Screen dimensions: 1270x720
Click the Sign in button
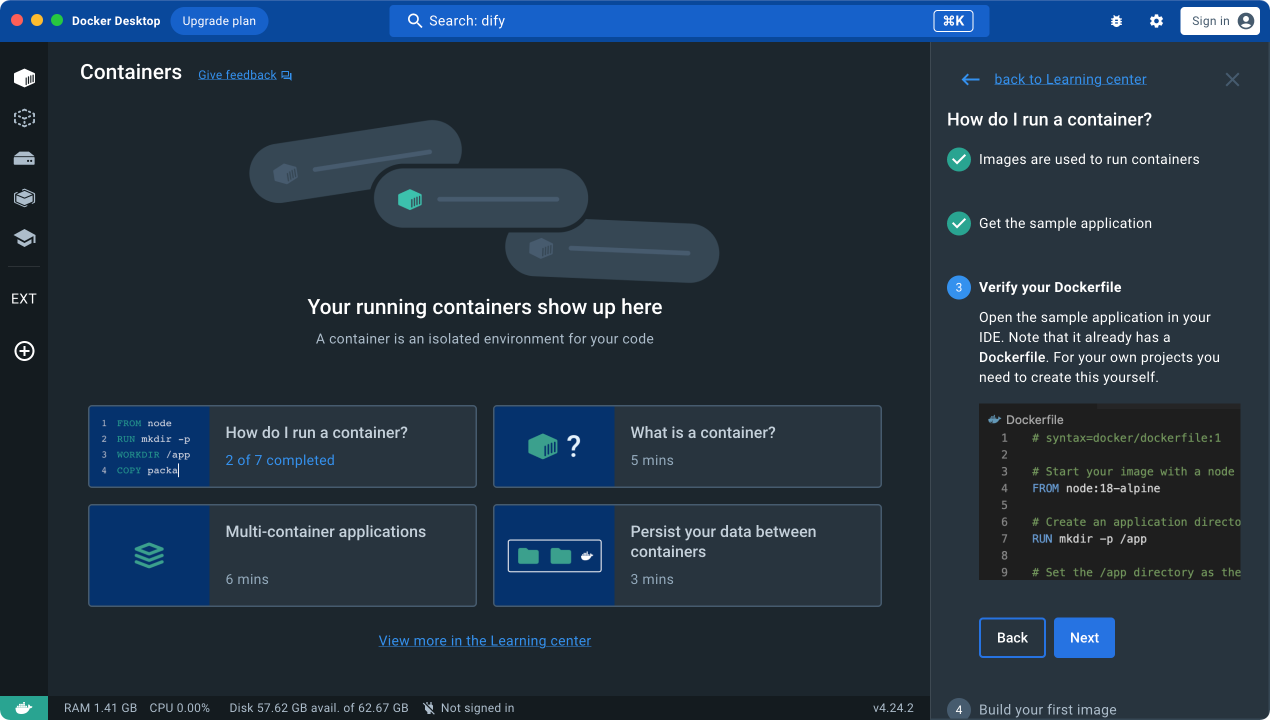(1220, 21)
